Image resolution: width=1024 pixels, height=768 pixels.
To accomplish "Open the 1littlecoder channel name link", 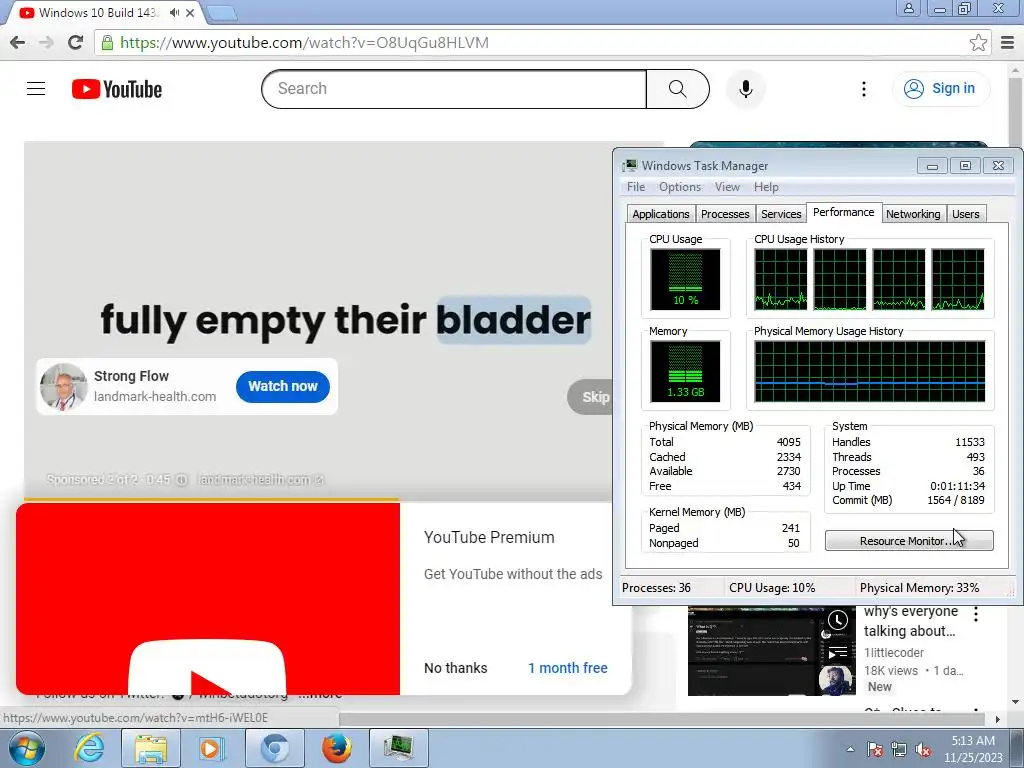I will pyautogui.click(x=893, y=652).
